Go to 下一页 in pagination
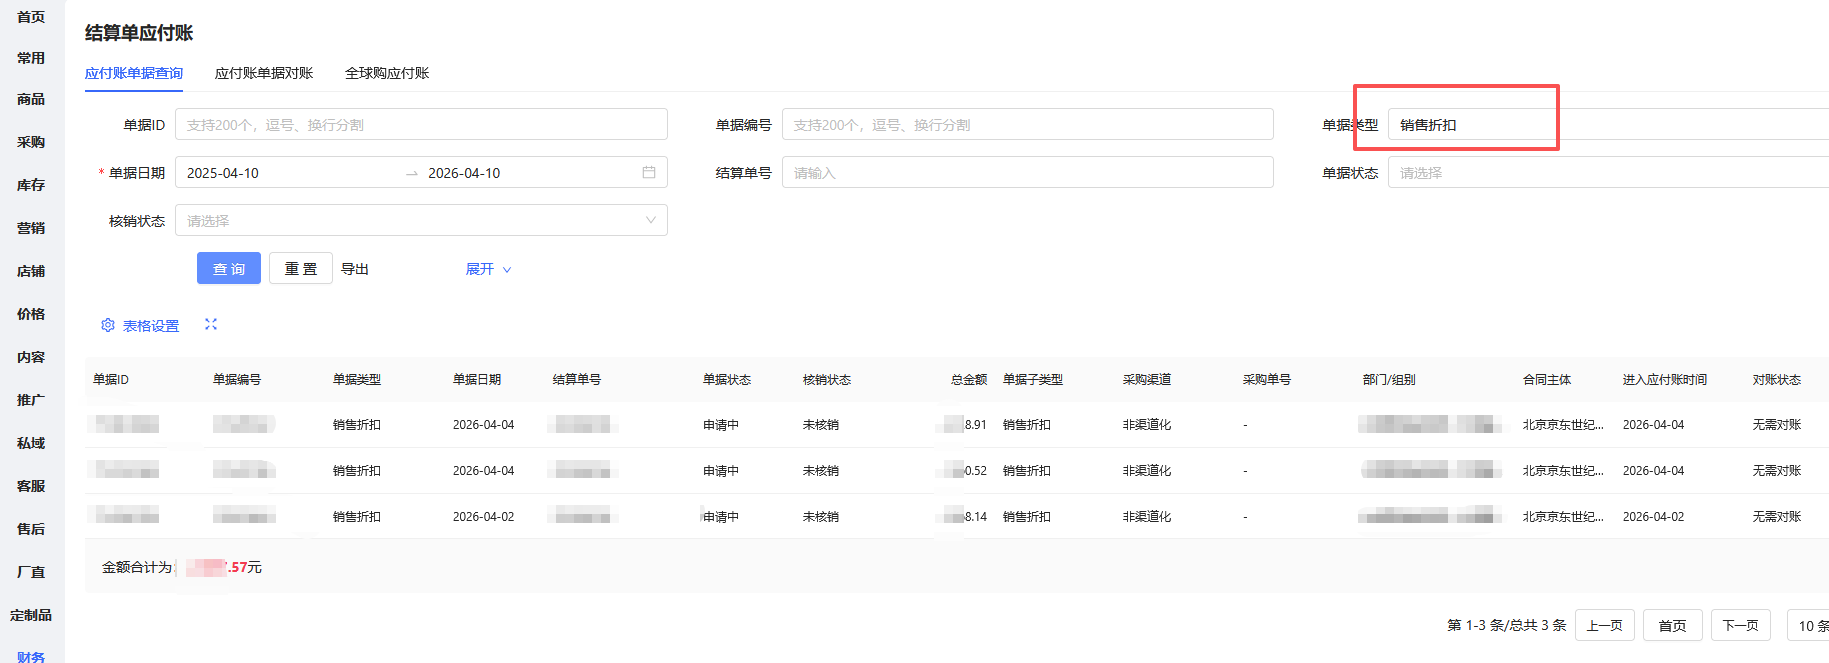Viewport: 1829px width, 663px height. pos(1740,625)
